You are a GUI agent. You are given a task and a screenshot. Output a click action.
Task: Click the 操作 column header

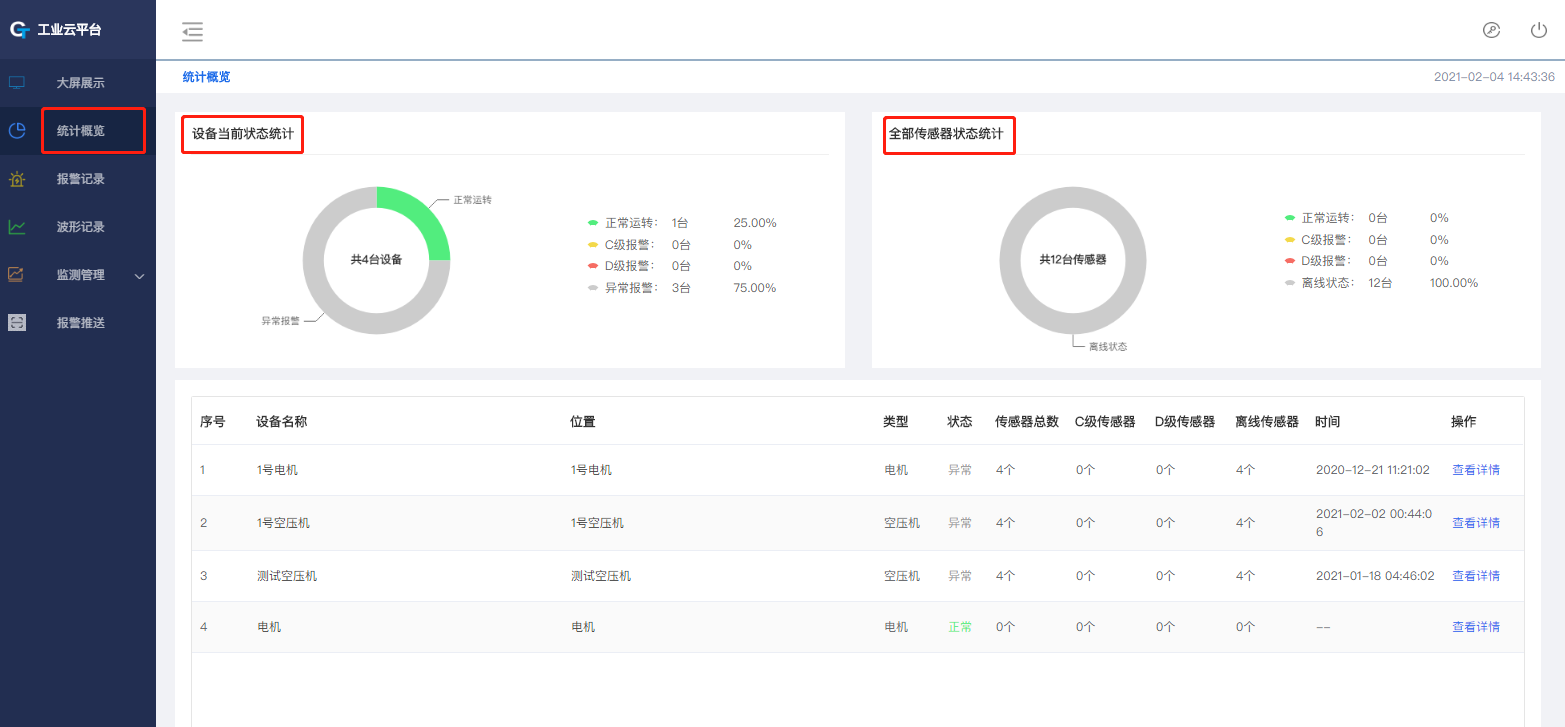(x=1464, y=422)
